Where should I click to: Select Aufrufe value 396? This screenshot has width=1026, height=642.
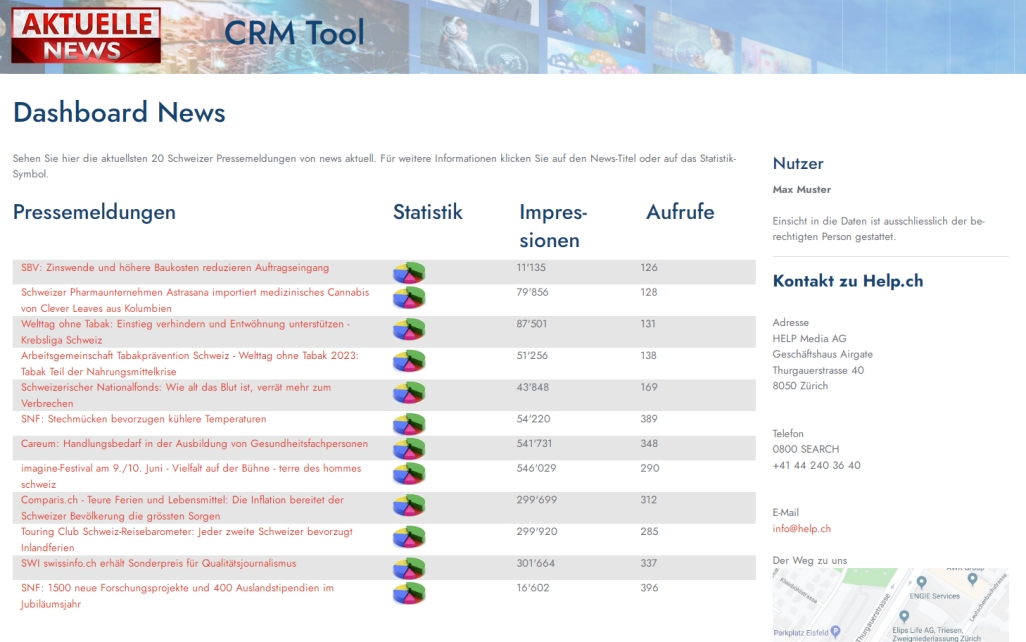649,588
